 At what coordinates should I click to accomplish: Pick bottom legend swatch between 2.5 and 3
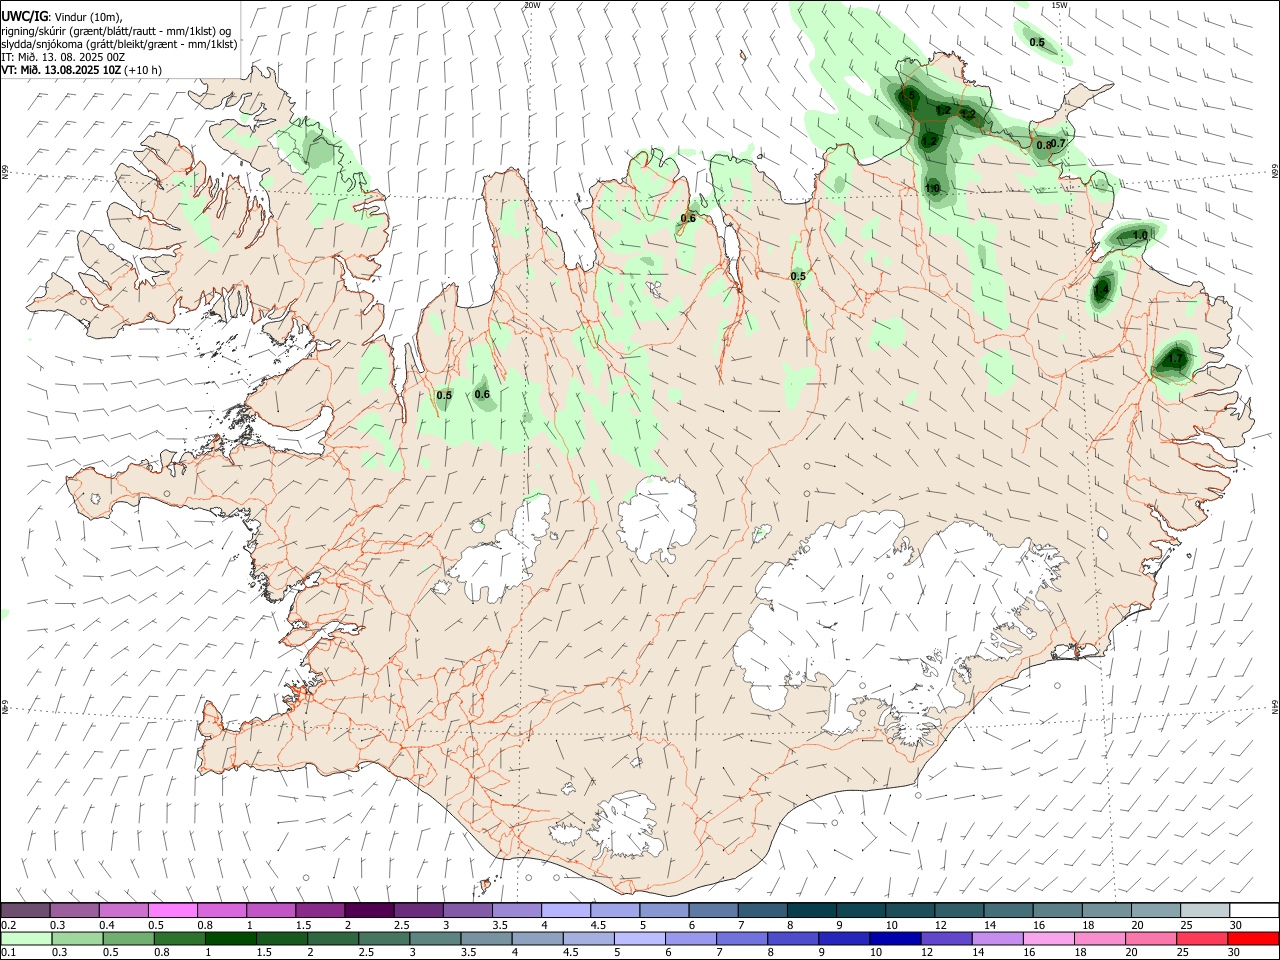pos(385,938)
